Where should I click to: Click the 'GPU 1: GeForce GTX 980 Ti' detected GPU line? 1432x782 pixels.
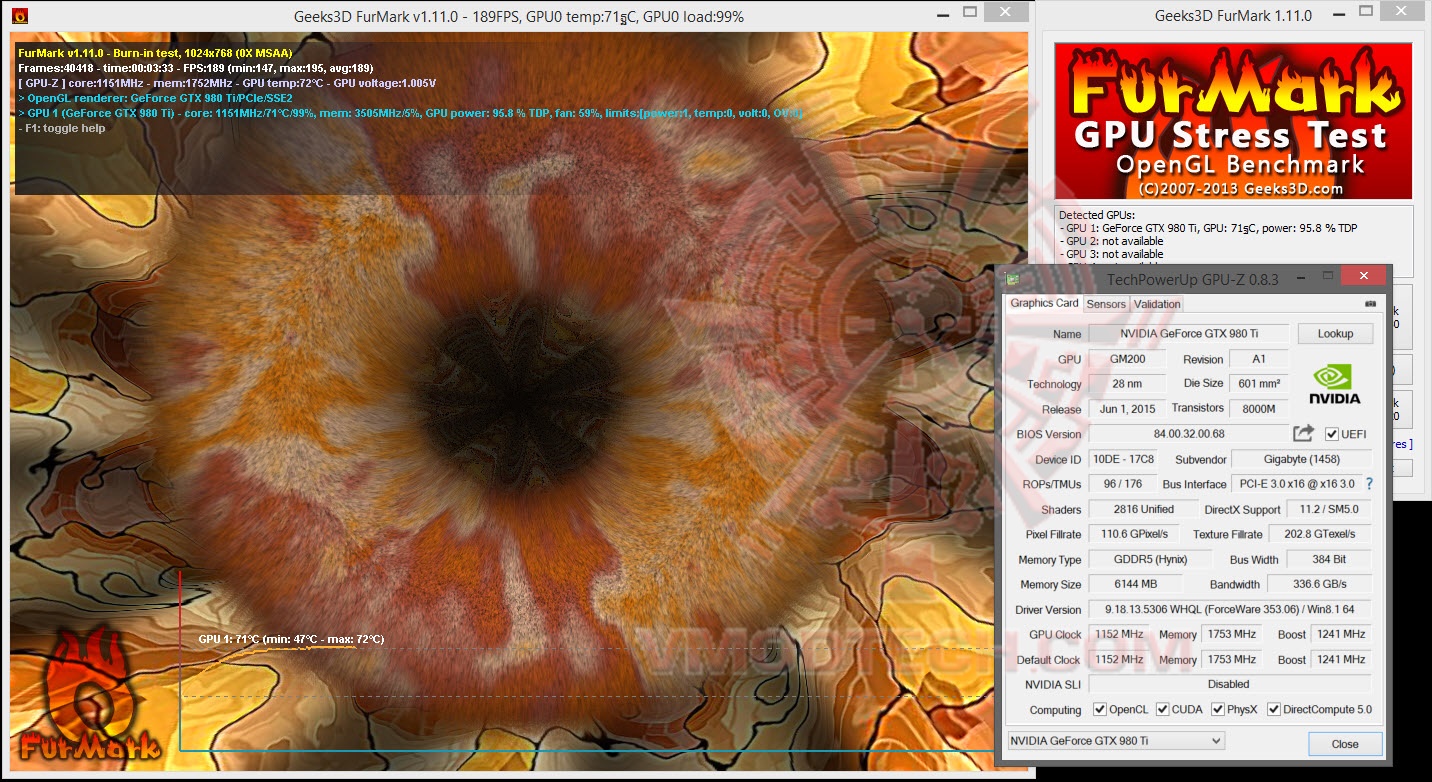(x=1209, y=228)
